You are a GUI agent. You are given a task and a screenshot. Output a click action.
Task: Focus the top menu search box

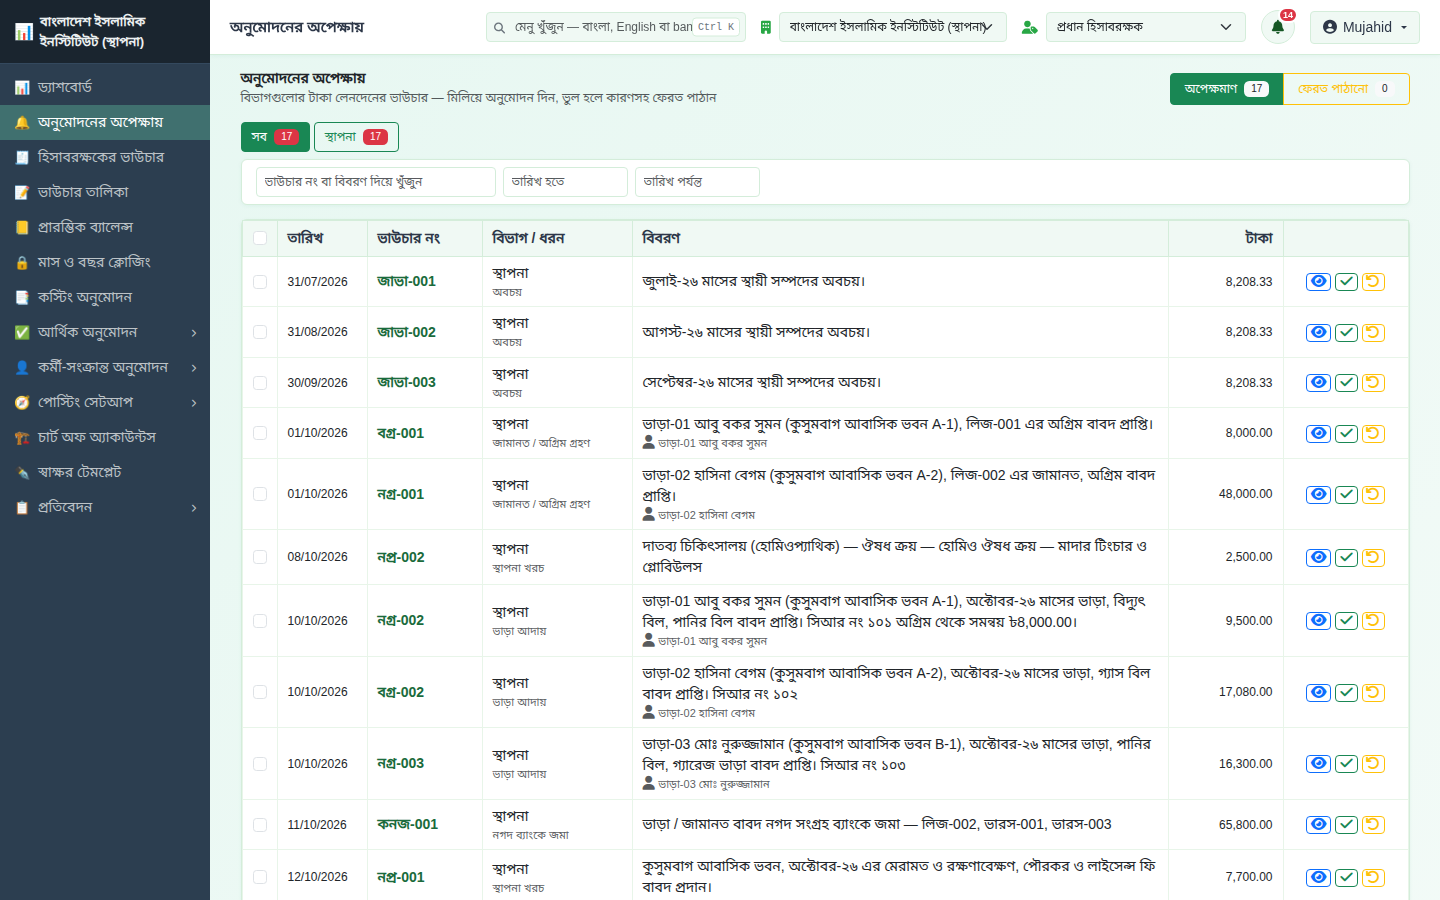pos(615,27)
